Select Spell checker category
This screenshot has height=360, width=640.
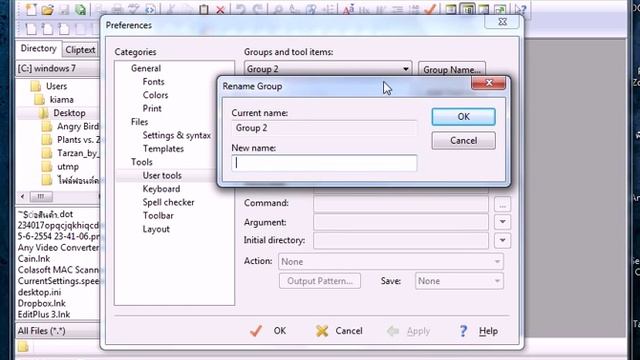click(168, 202)
